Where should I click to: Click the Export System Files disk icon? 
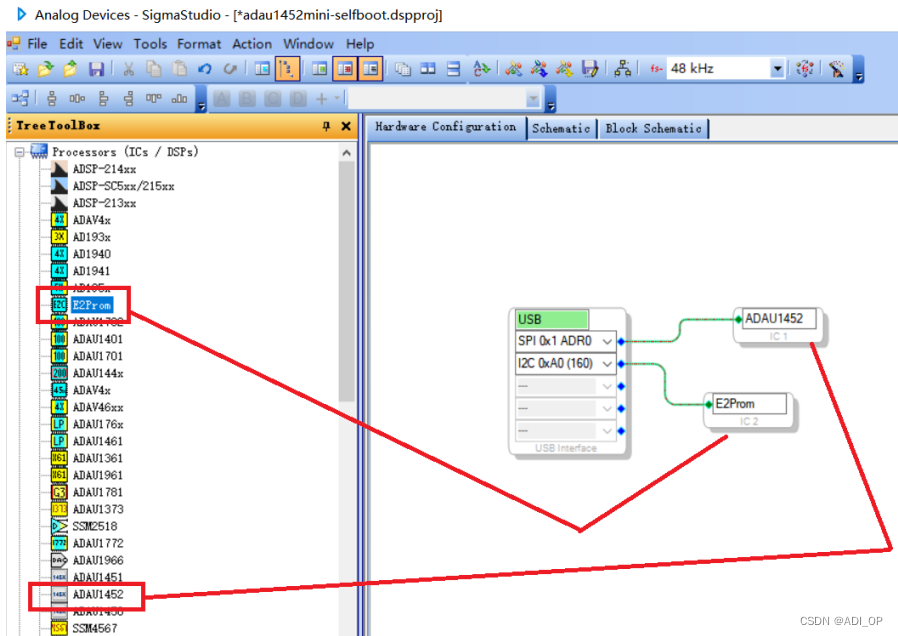click(590, 69)
